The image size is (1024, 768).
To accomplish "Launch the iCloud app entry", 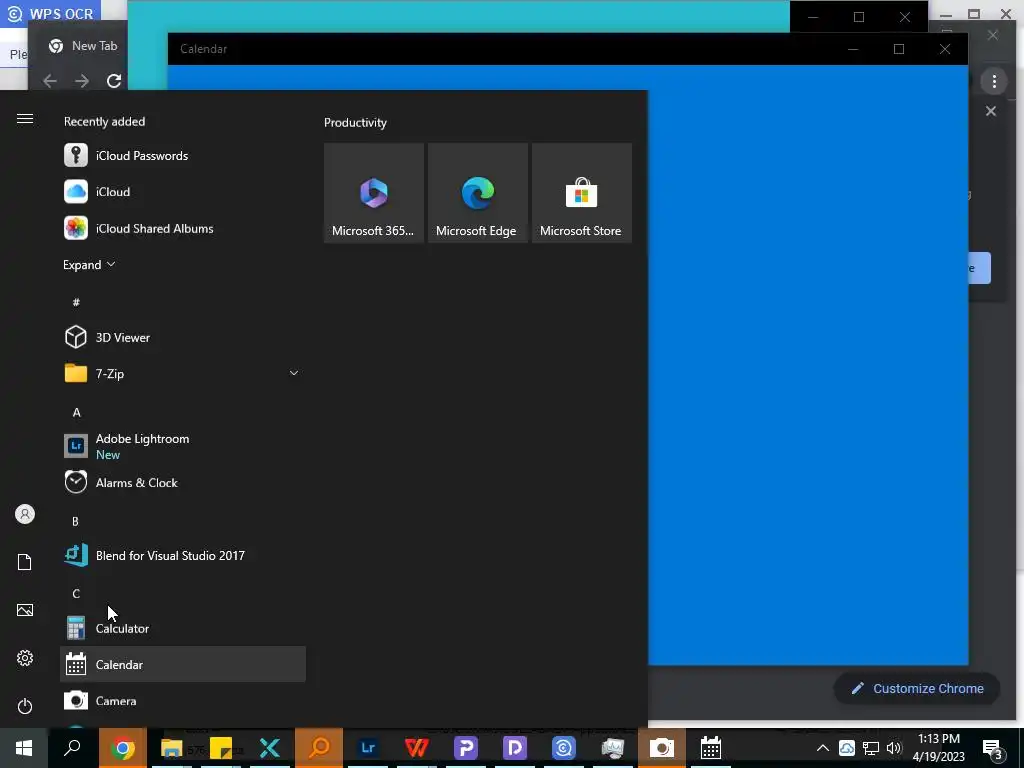I will [x=183, y=191].
